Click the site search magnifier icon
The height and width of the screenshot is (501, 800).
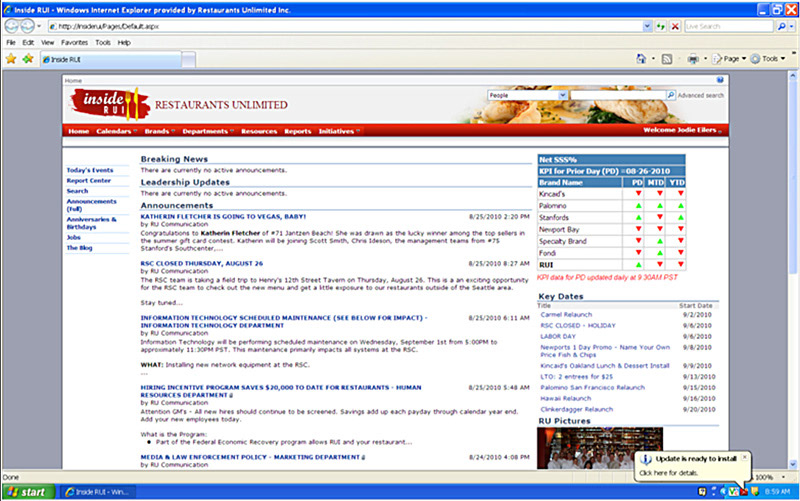671,95
